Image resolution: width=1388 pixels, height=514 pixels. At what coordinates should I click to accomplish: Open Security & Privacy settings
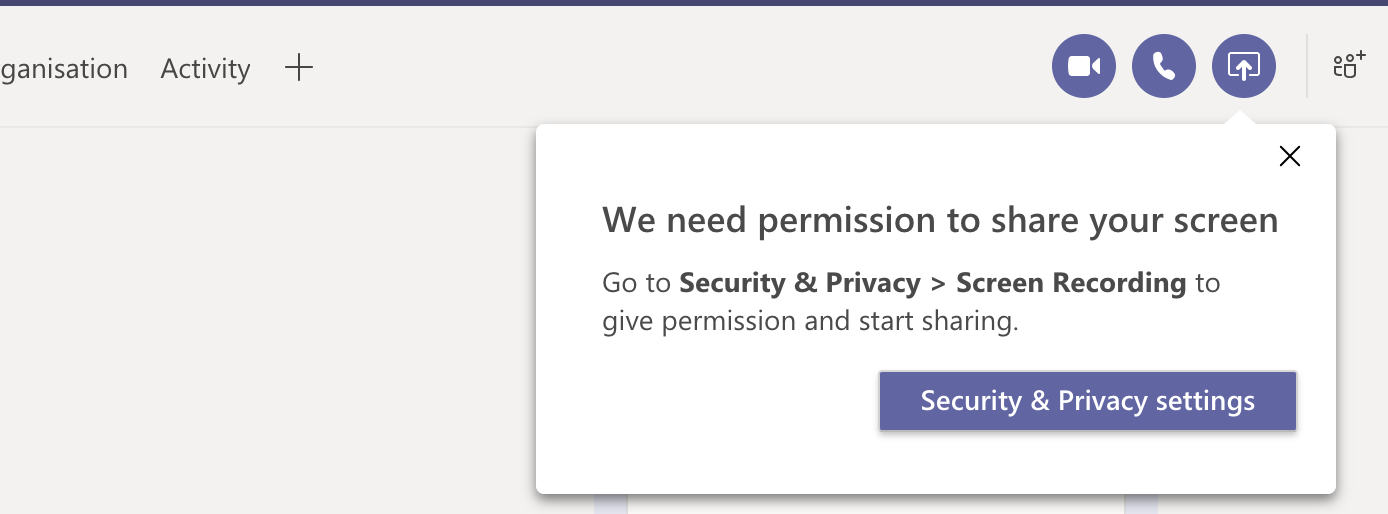click(1087, 401)
